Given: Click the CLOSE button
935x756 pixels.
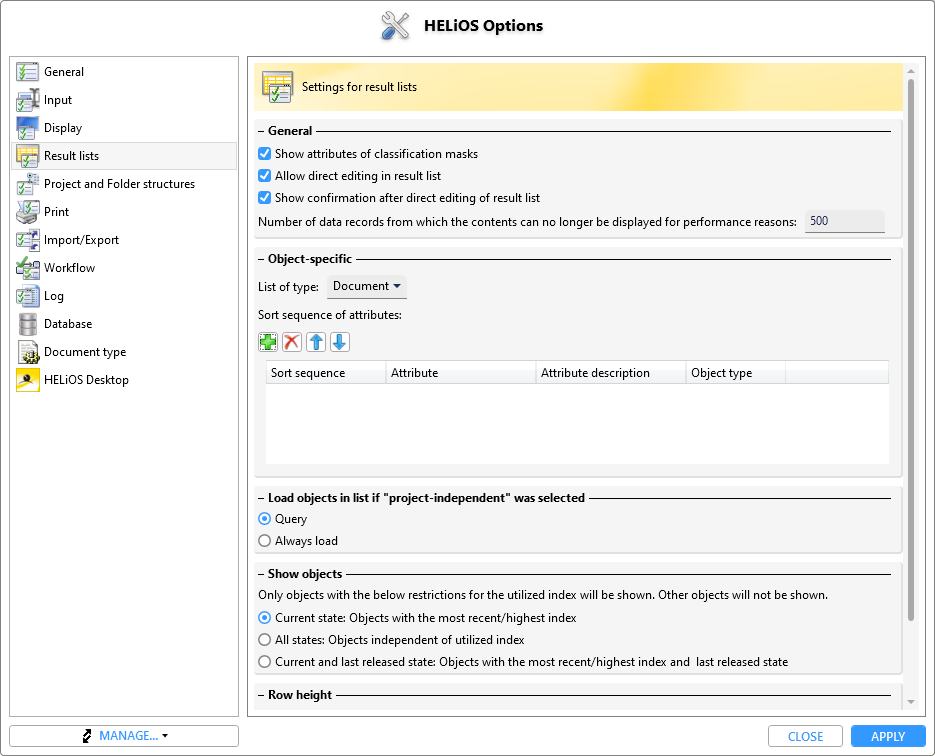Looking at the screenshot, I should [805, 736].
